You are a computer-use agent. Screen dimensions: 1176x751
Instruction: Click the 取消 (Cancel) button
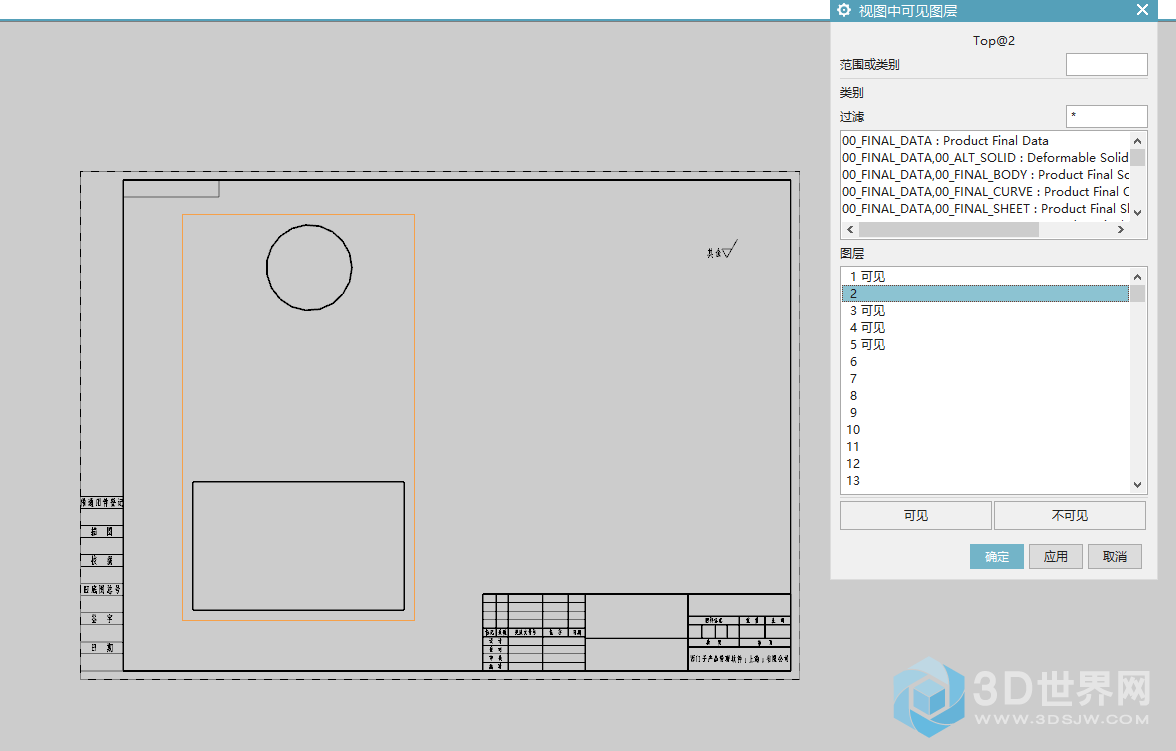coord(1115,557)
